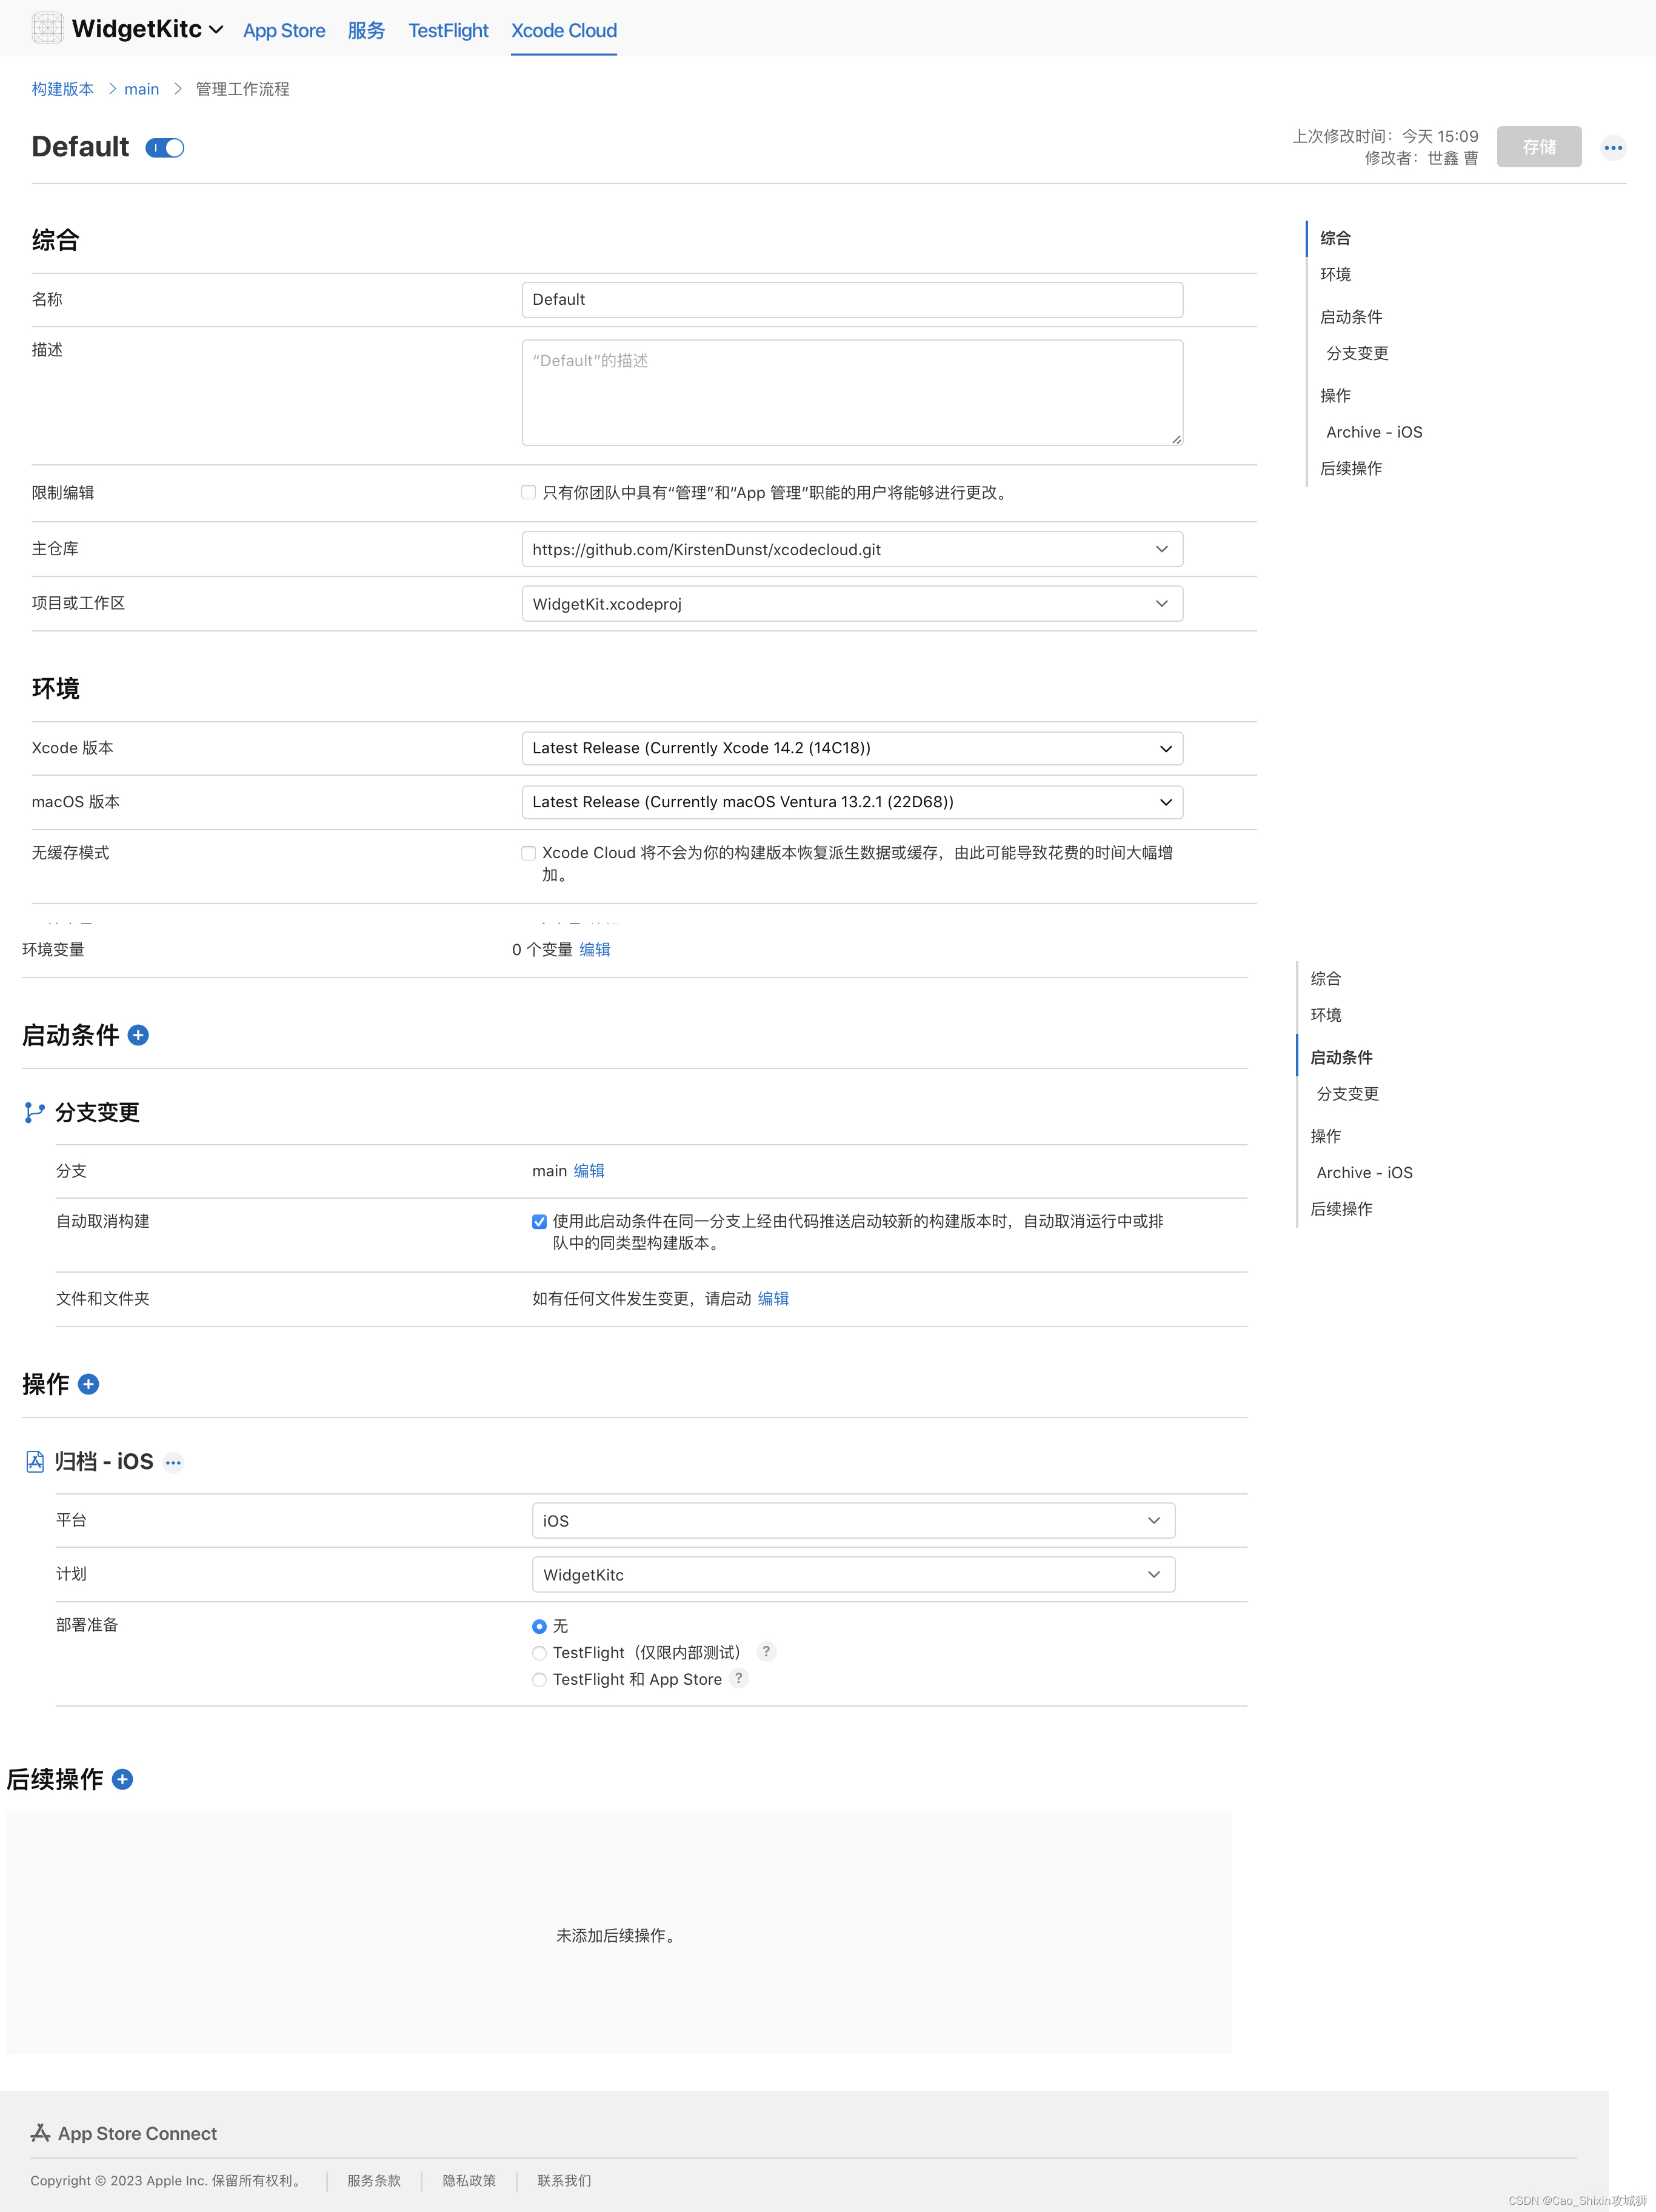This screenshot has width=1656, height=2212.
Task: Jump to 操作 in lower side navigation
Action: (x=1325, y=1136)
